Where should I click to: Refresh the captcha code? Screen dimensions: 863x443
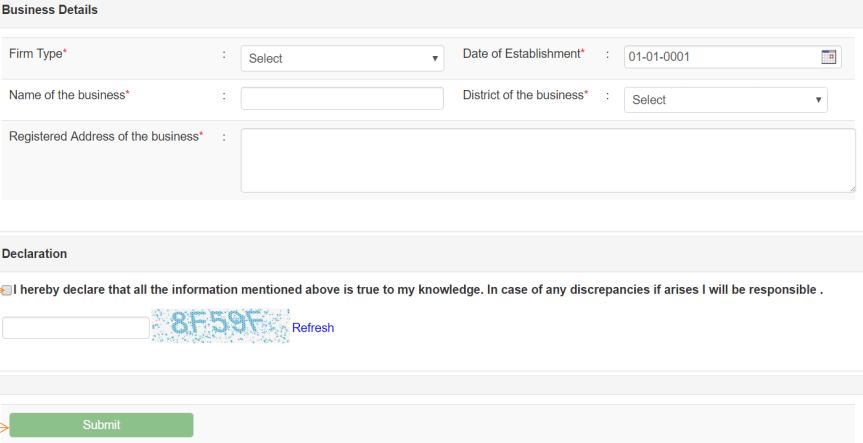coord(313,328)
